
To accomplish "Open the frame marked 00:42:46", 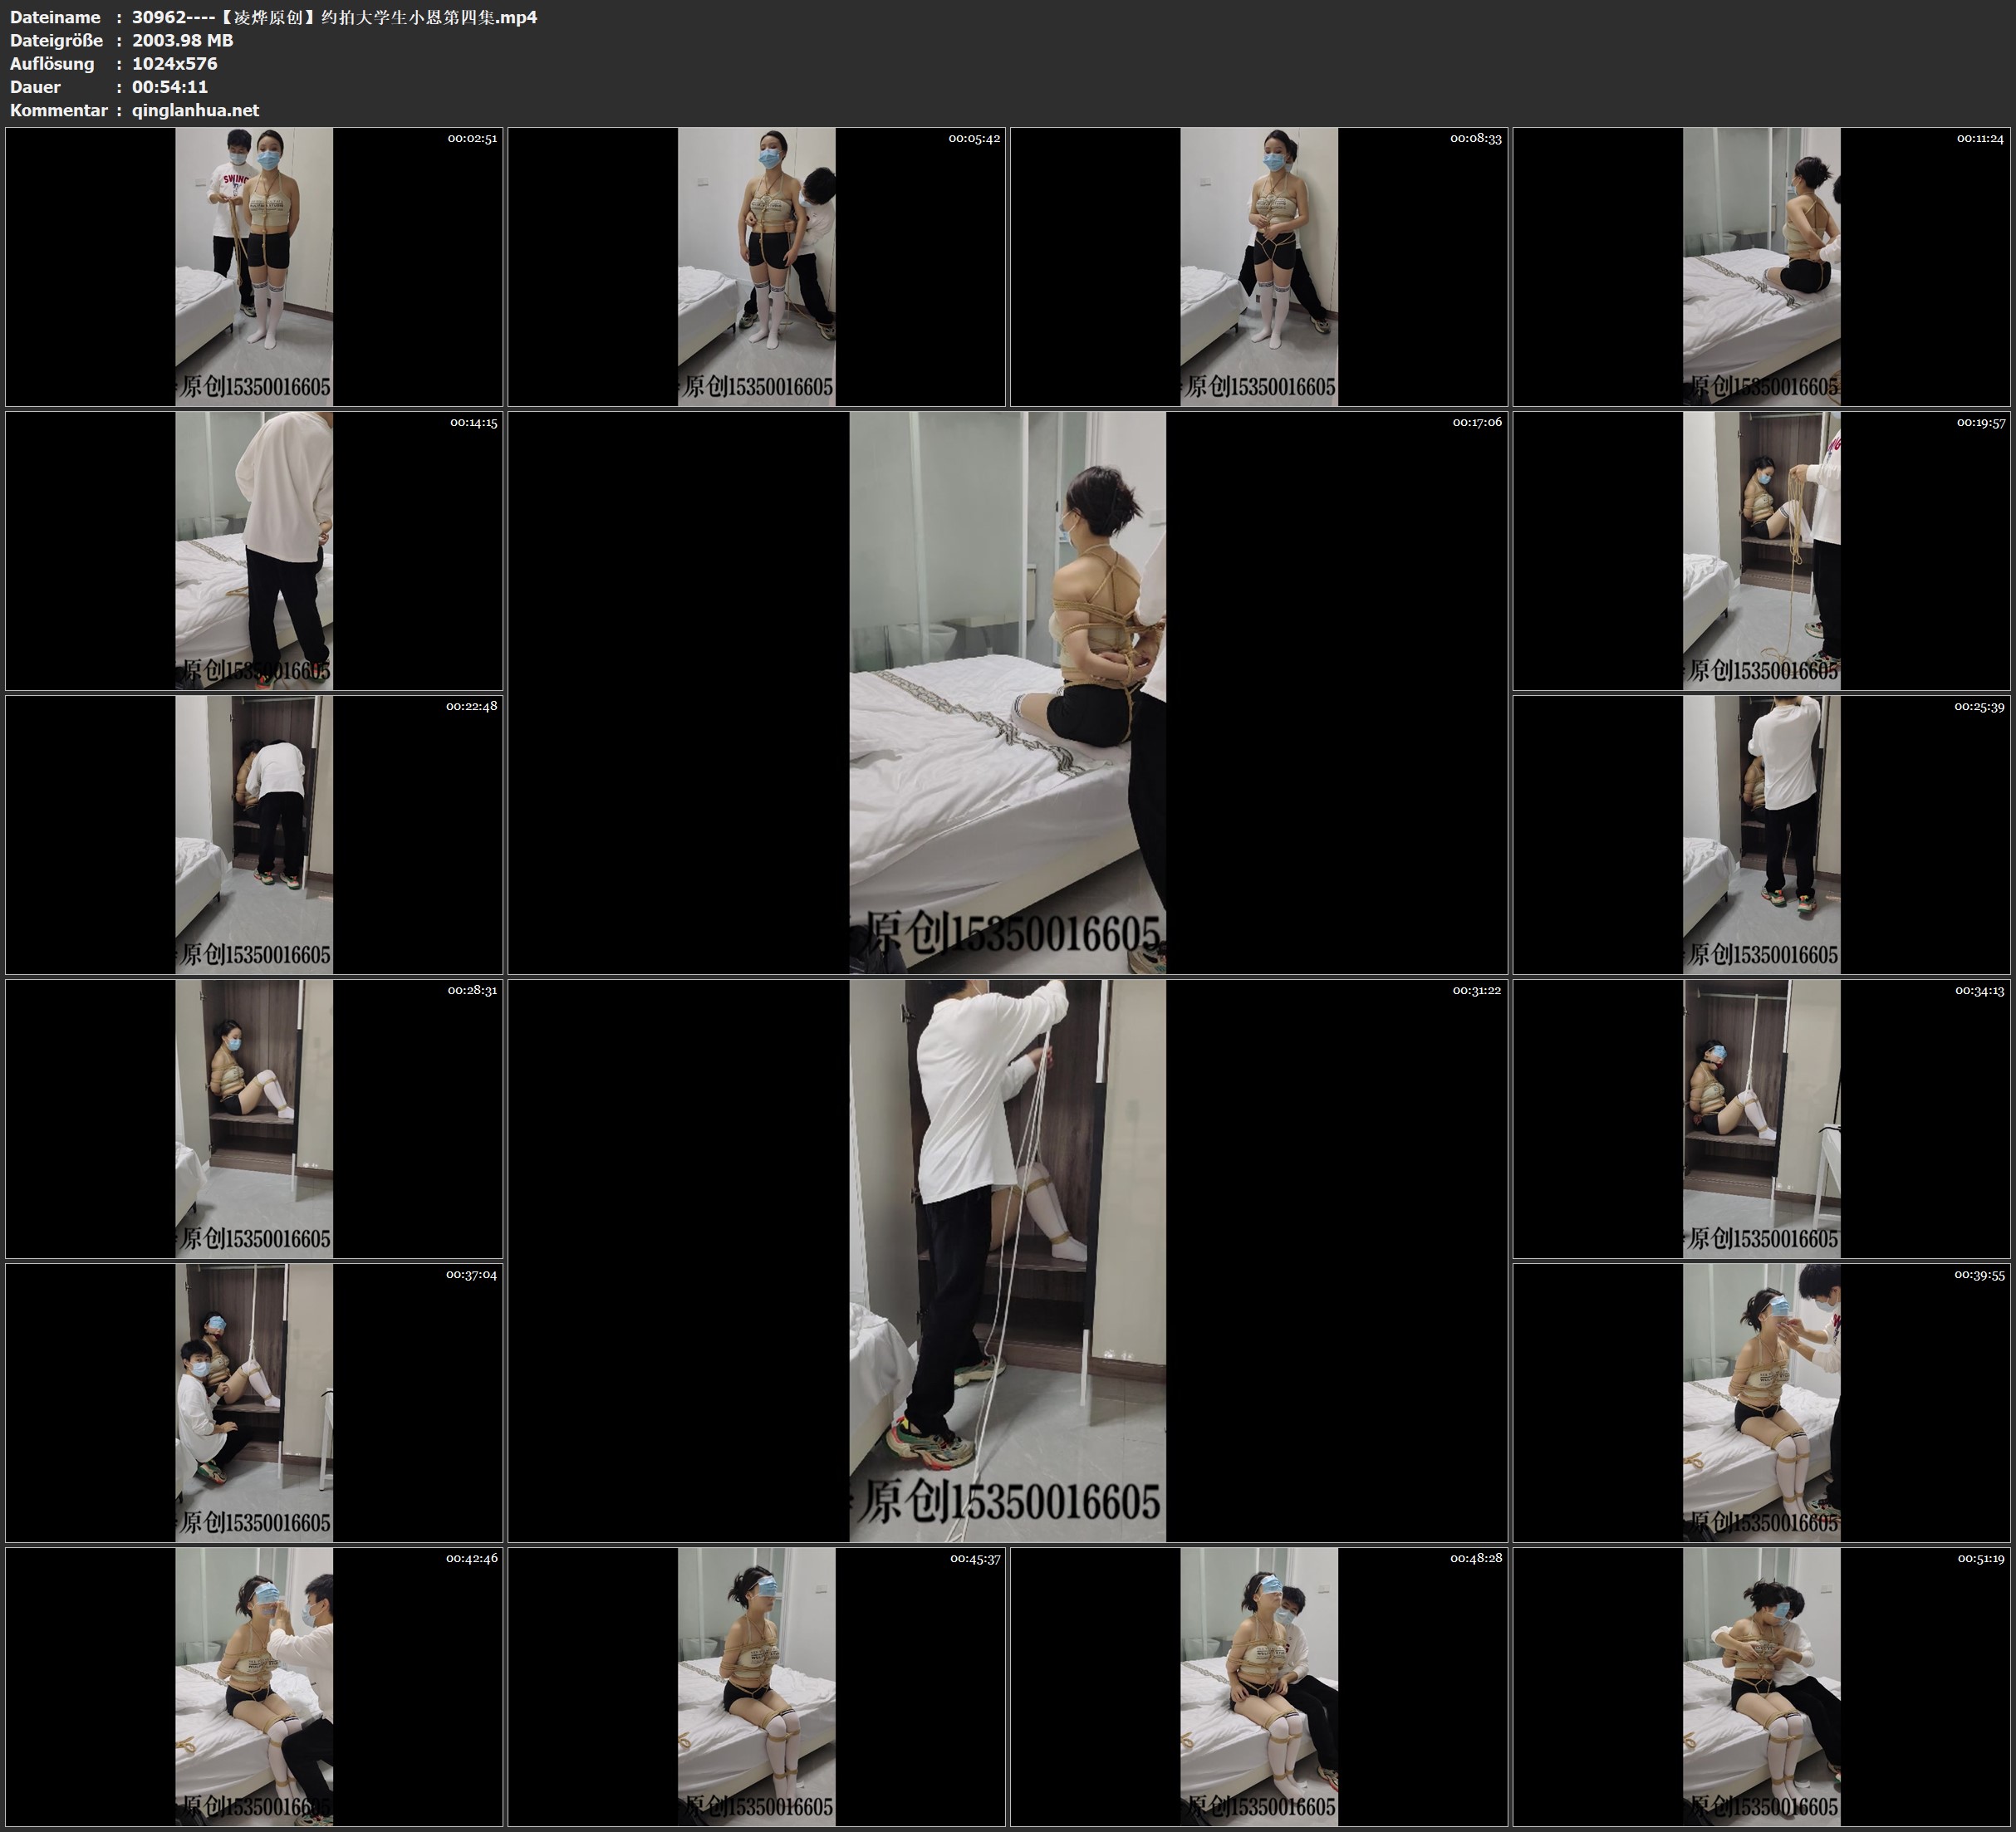I will (254, 1686).
